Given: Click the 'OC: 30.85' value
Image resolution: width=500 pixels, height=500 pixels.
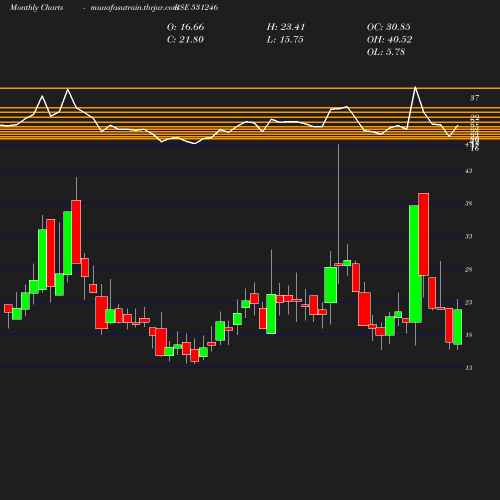Looking at the screenshot, I should 389,27.
